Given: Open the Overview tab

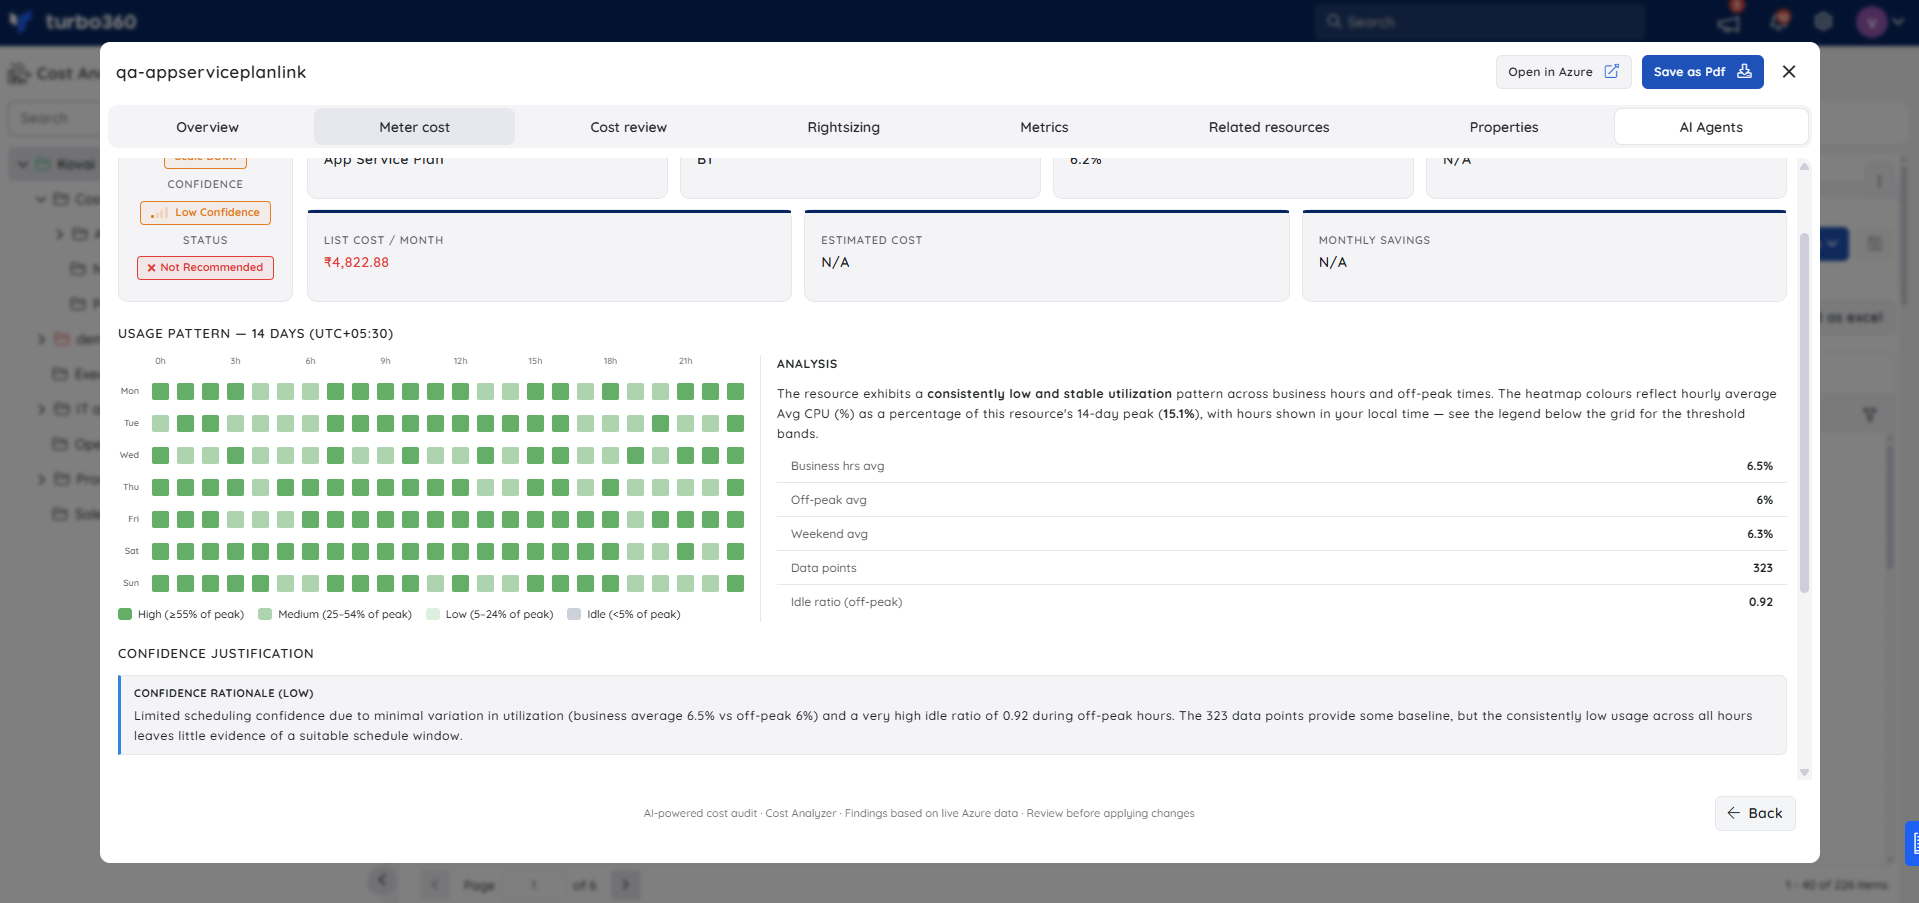Looking at the screenshot, I should pos(207,127).
